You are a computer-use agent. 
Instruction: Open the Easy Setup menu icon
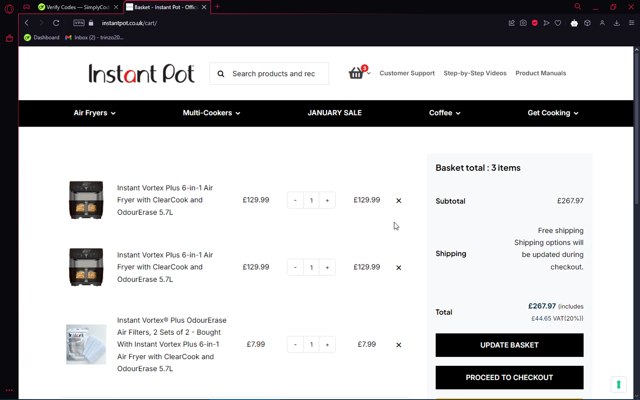coord(631,23)
